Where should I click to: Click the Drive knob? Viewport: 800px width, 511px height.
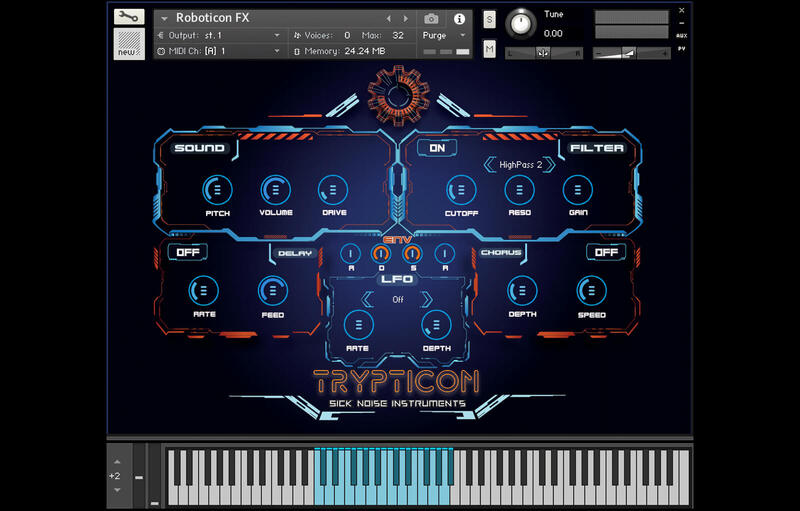pyautogui.click(x=333, y=189)
